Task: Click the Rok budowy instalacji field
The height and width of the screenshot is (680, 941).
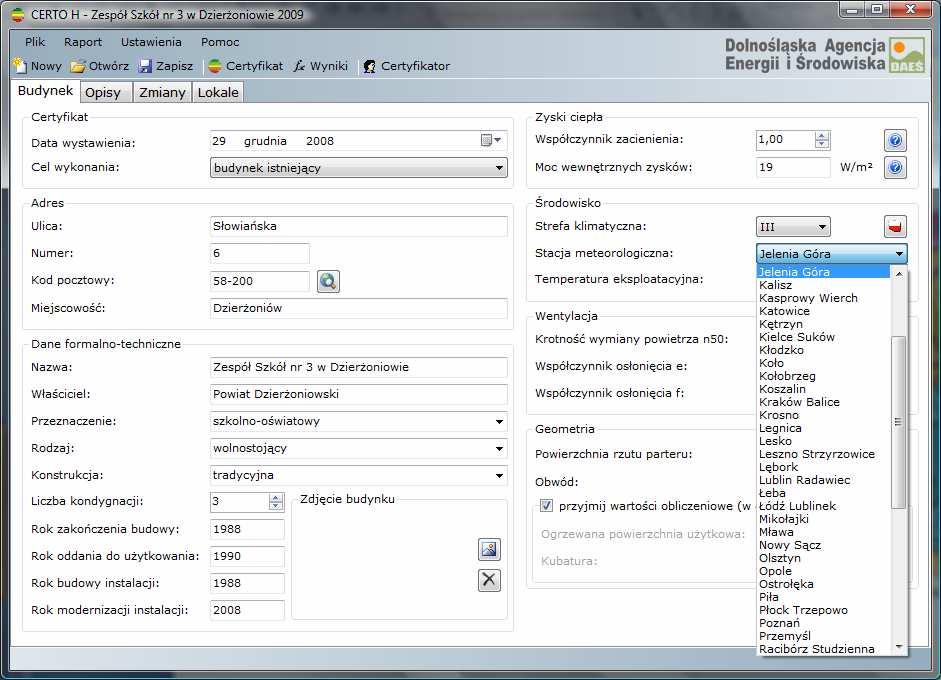Action: pyautogui.click(x=247, y=583)
